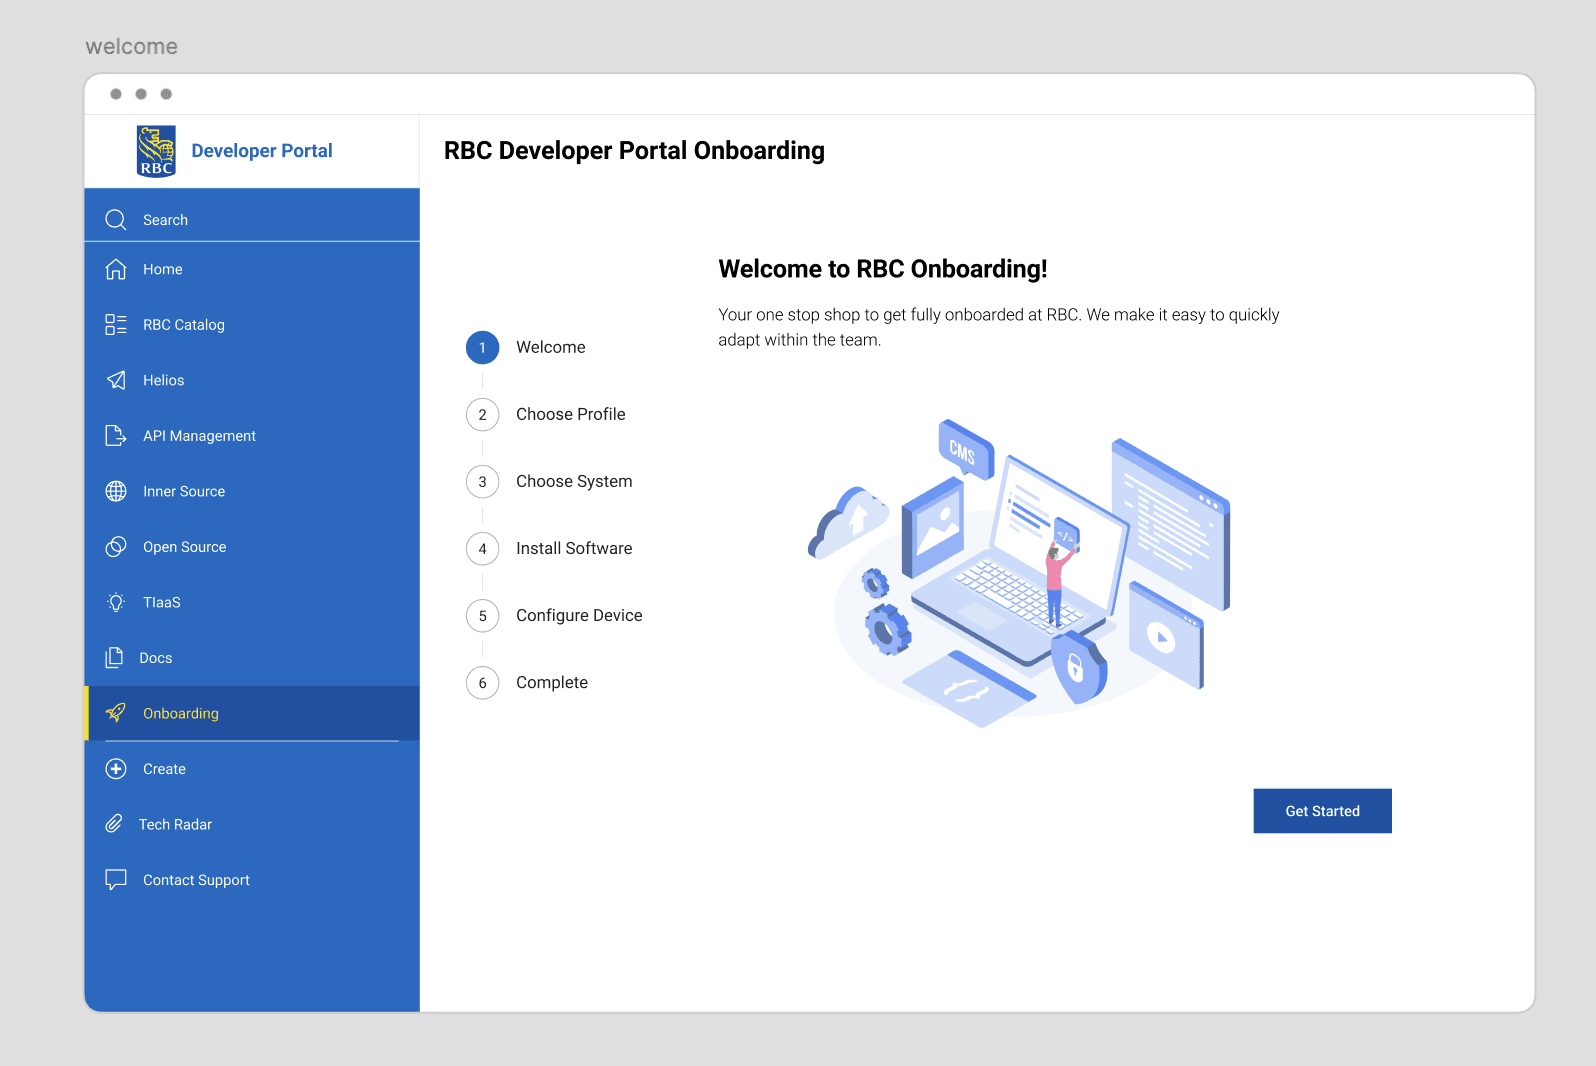Viewport: 1596px width, 1066px height.
Task: Click the Welcome to RBC Onboarding! heading
Action: (883, 269)
